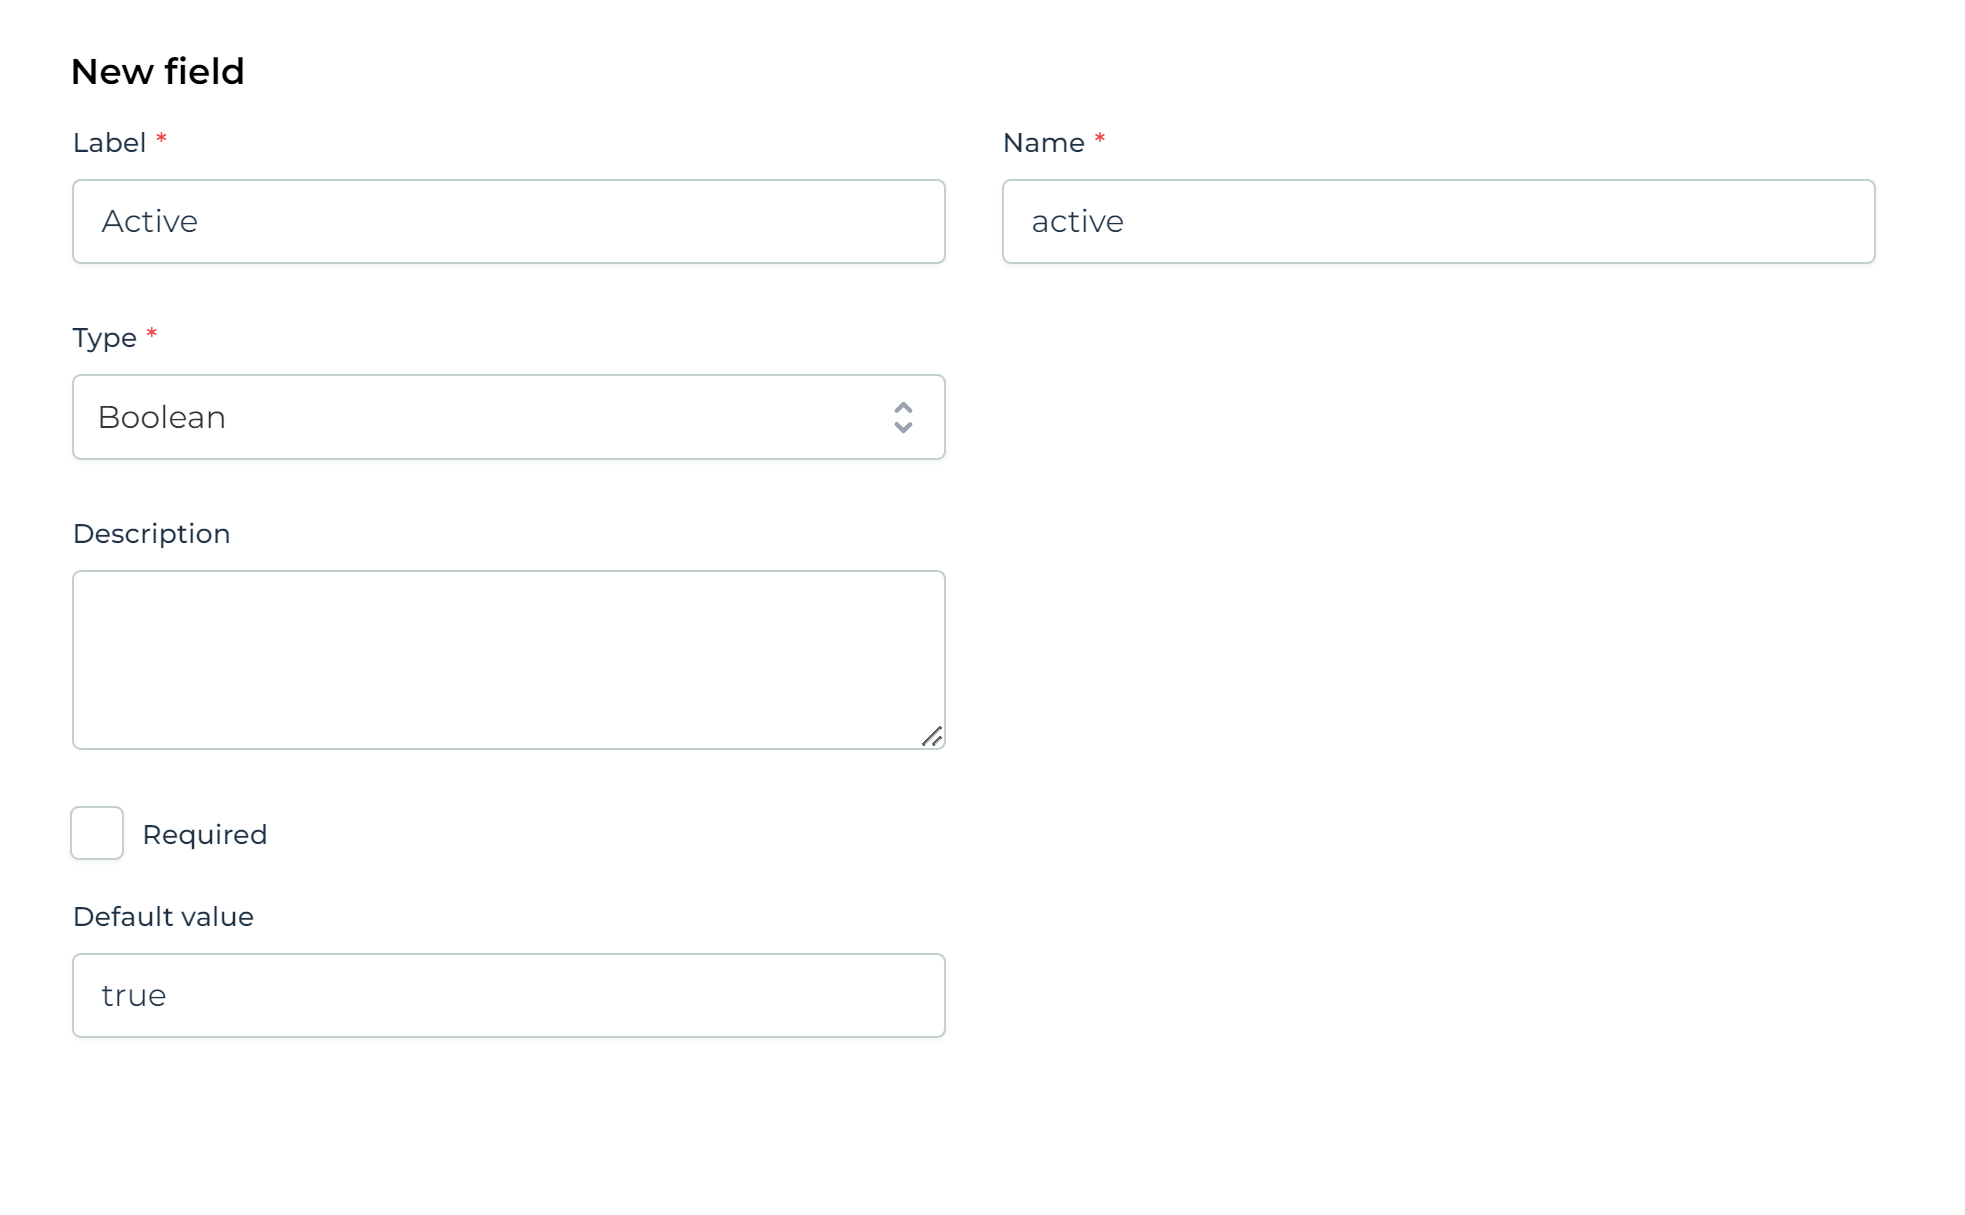Screen dimensions: 1965x1215
Task: Click the New field heading
Action: [x=157, y=70]
